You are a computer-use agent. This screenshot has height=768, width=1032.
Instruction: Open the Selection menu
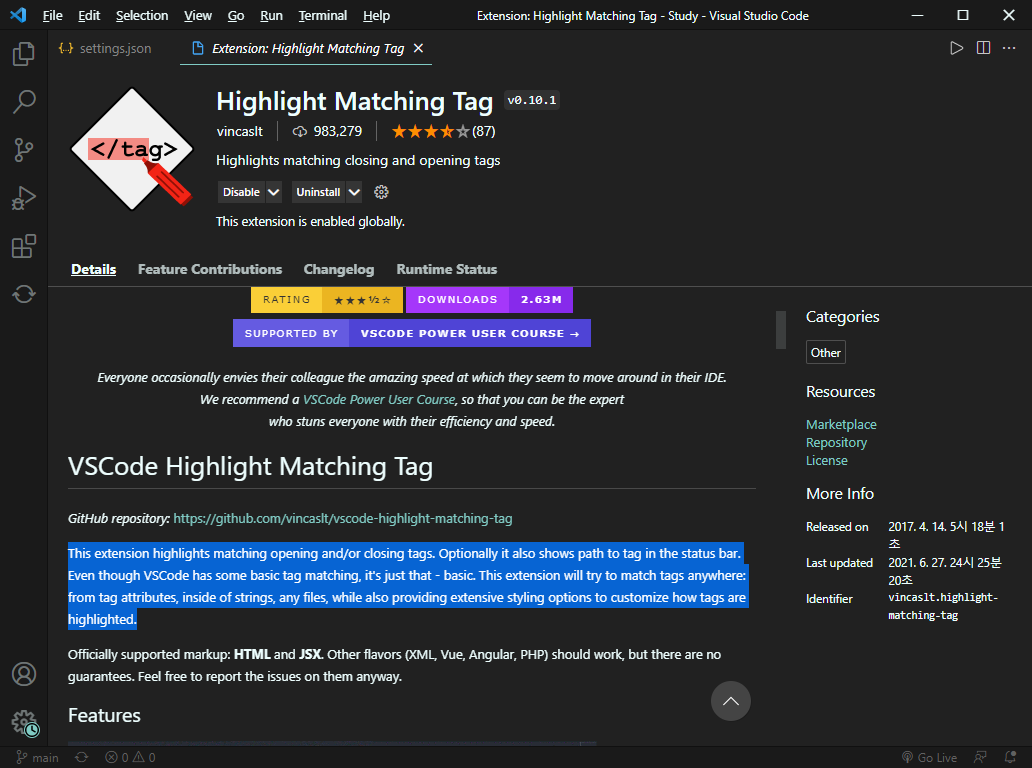142,15
